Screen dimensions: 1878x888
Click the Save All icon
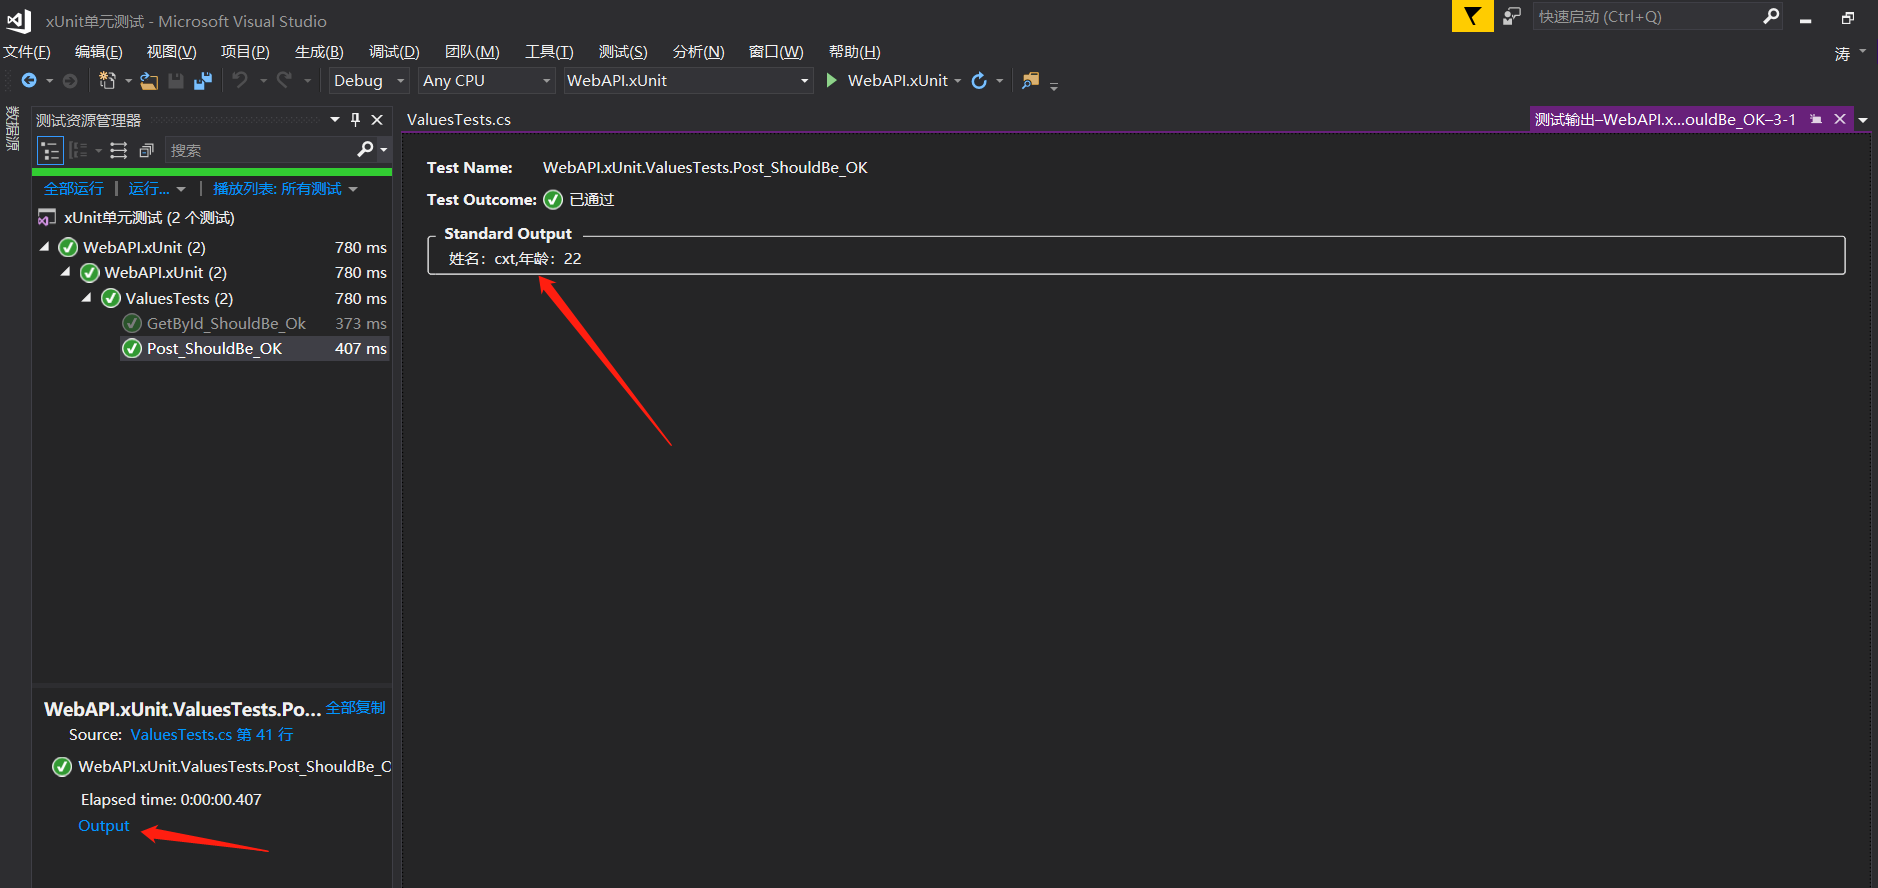[203, 81]
